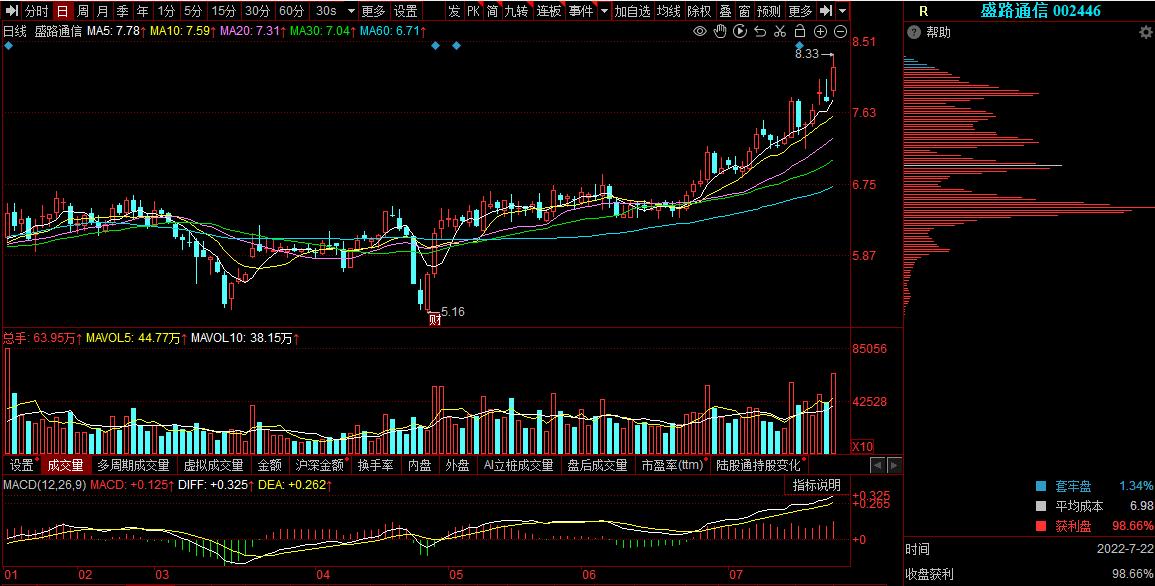This screenshot has width=1155, height=586.
Task: Open dropdown arrow next to 30s
Action: pyautogui.click(x=351, y=11)
